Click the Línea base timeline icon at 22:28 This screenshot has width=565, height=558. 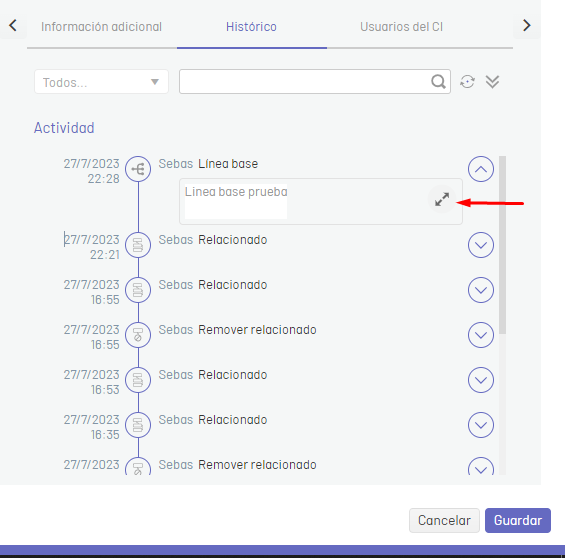(138, 169)
